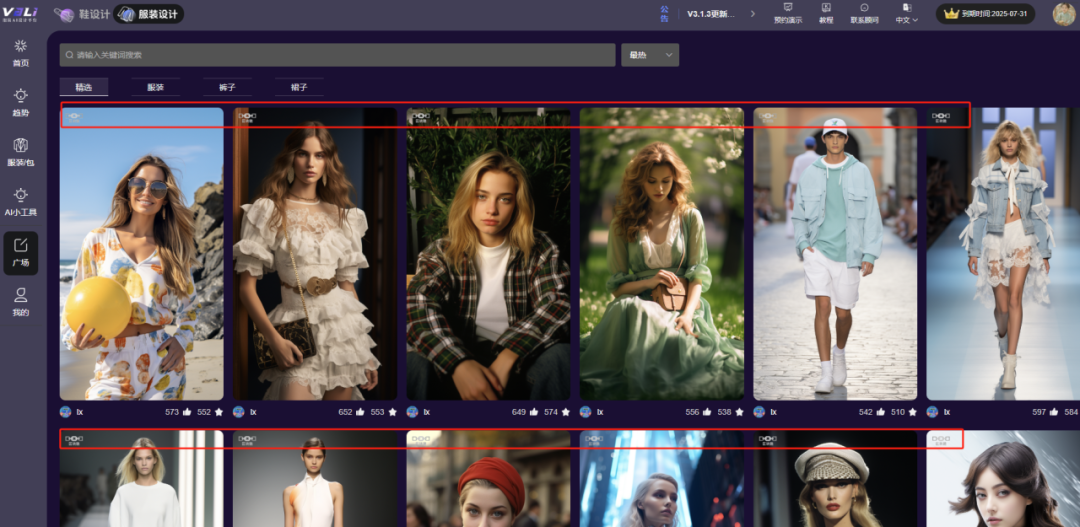Open 联系顾问 contact advisor
This screenshot has height=527, width=1080.
(x=864, y=14)
